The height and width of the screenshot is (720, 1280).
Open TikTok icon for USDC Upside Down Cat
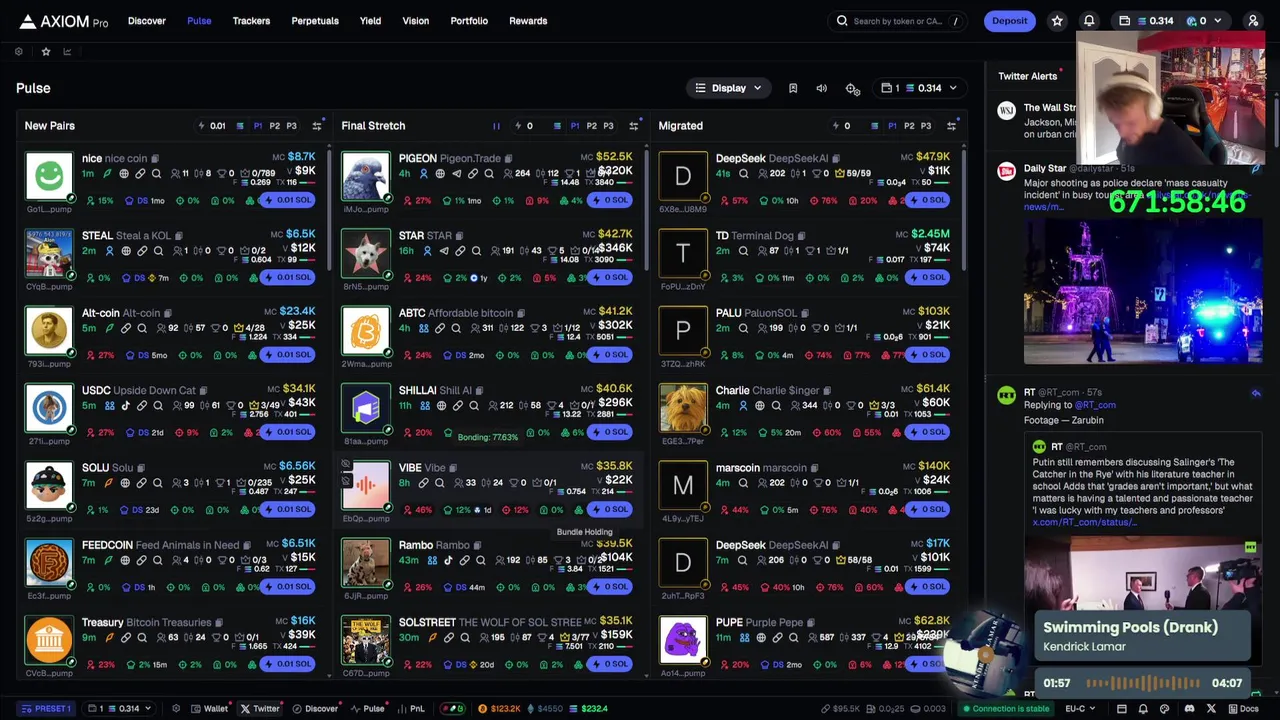click(125, 406)
